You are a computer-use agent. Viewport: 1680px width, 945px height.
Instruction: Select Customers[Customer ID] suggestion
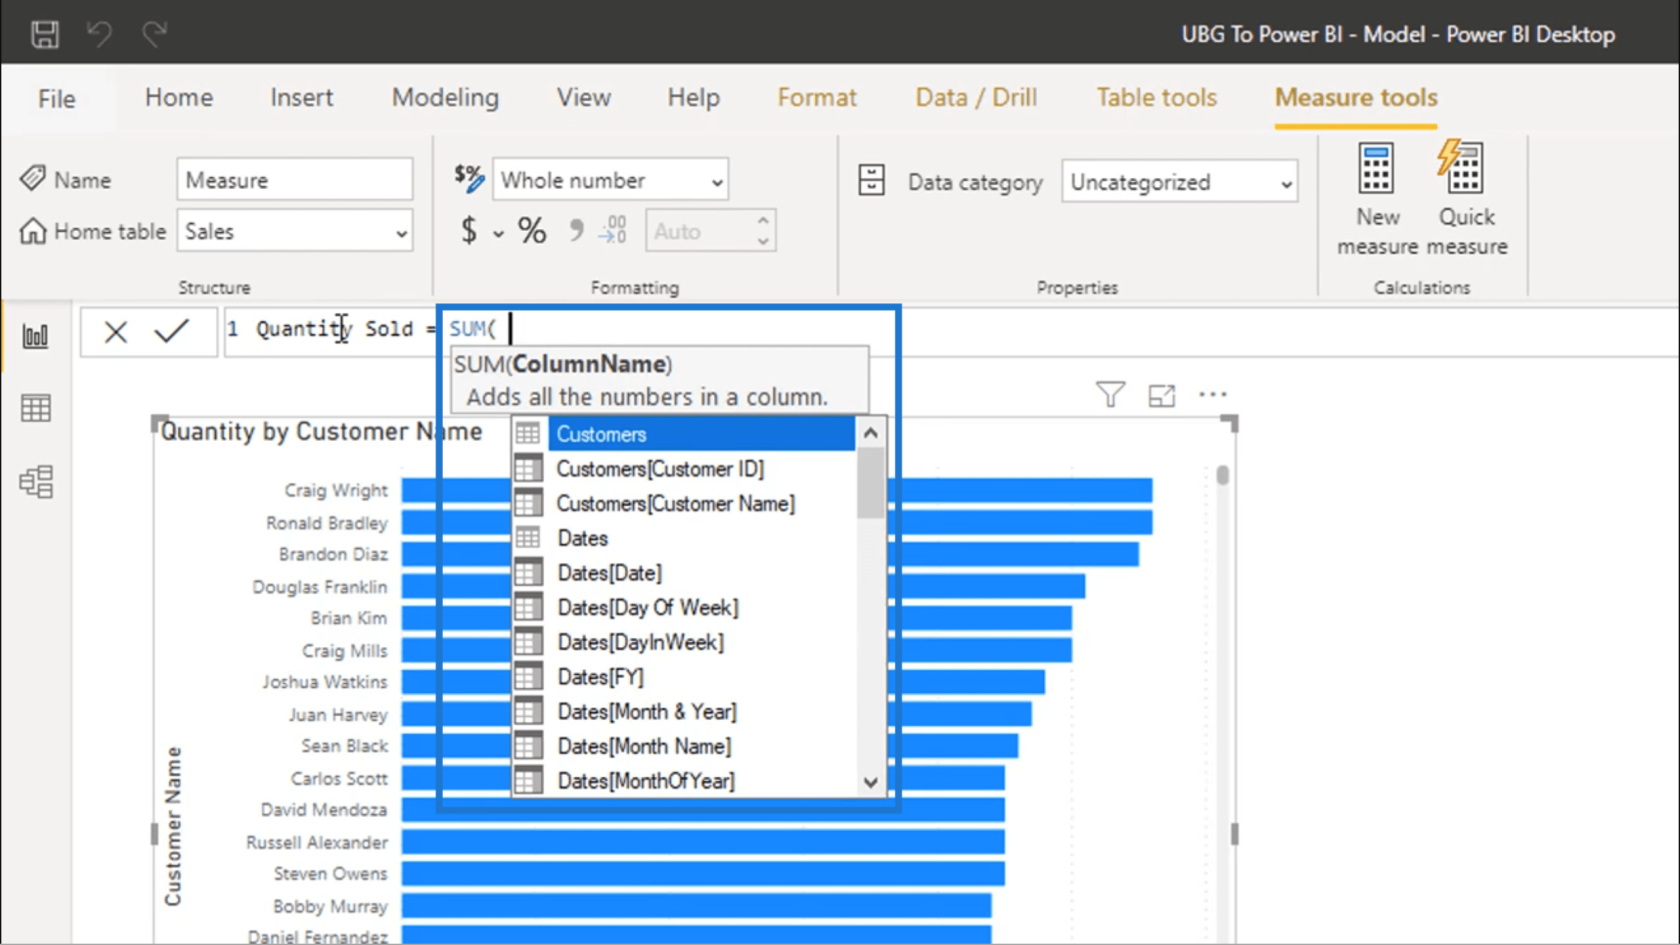click(684, 469)
